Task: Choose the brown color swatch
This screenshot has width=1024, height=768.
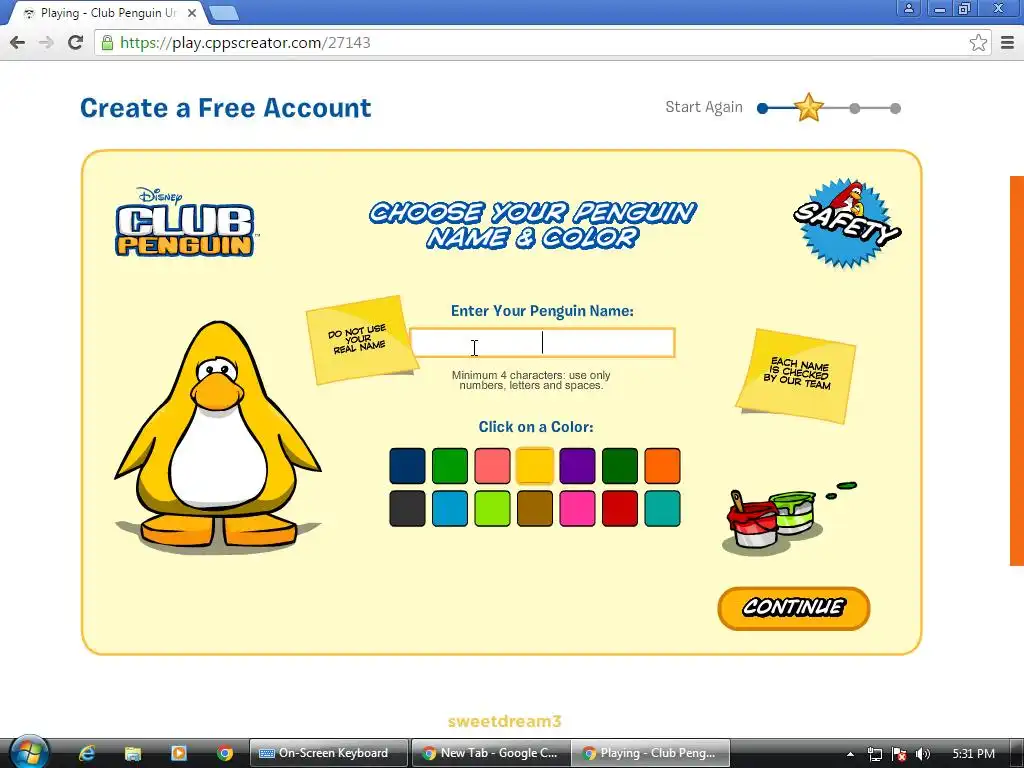Action: click(x=535, y=508)
